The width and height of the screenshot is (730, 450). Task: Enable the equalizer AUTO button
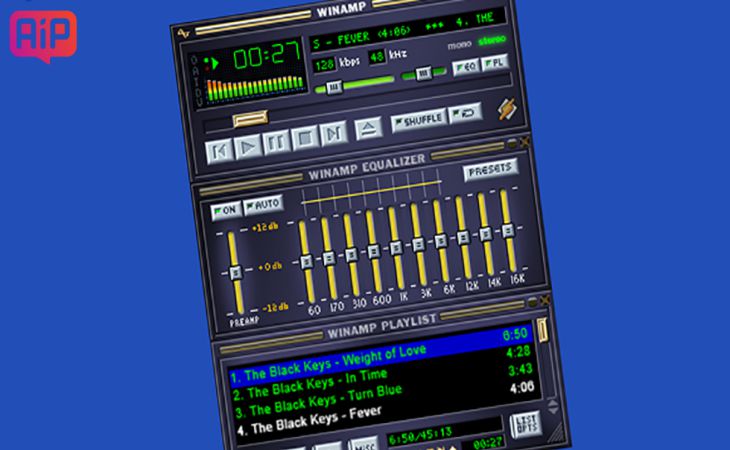point(262,204)
